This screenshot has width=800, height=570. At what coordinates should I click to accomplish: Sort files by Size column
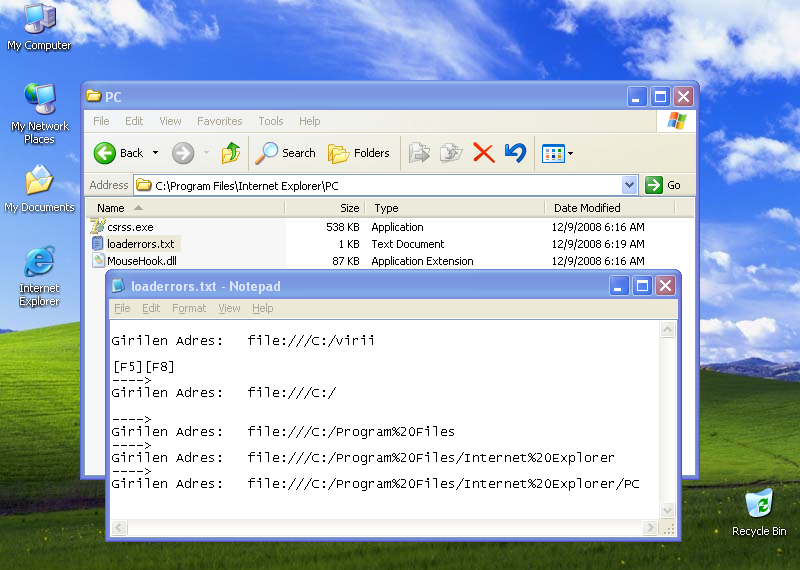coord(326,208)
